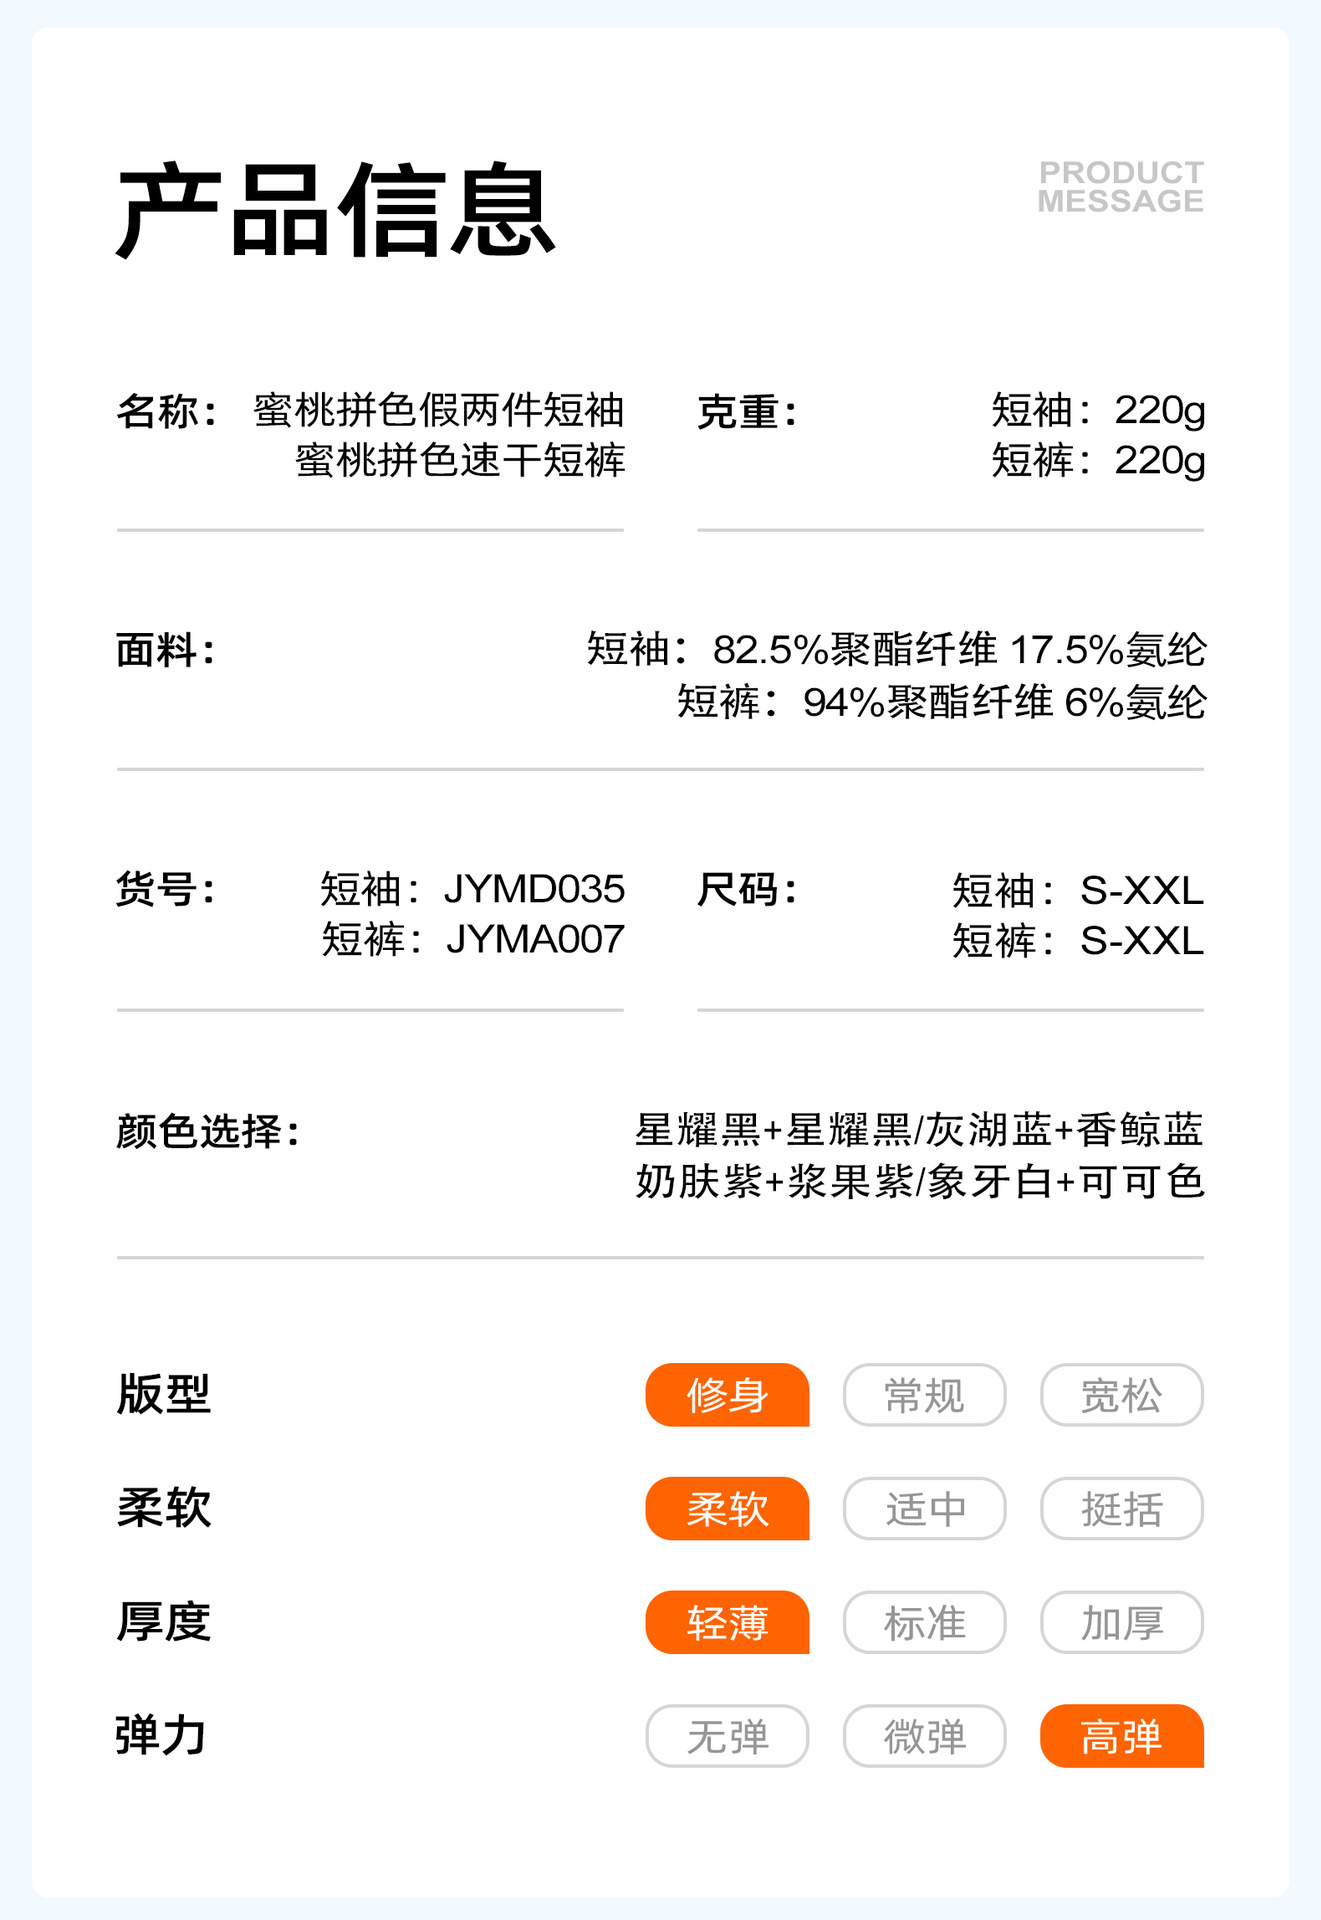Click the 版型 row label

(164, 1394)
